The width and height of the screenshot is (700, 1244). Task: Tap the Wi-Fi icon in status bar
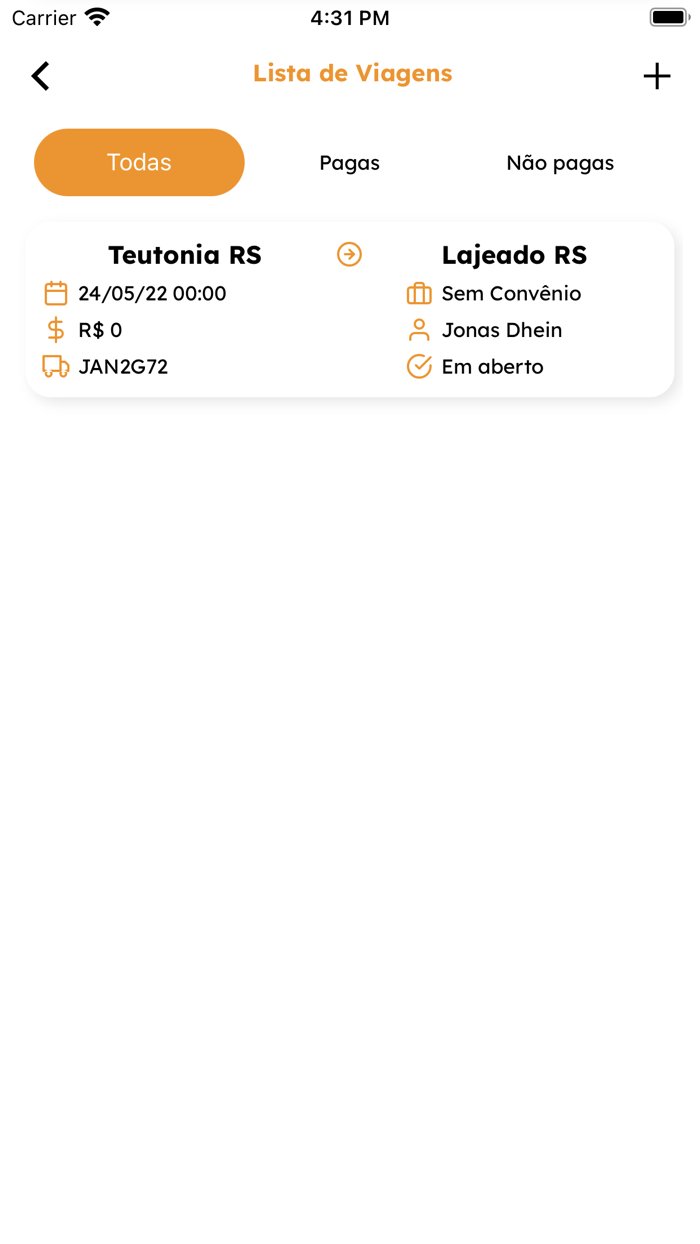(97, 17)
